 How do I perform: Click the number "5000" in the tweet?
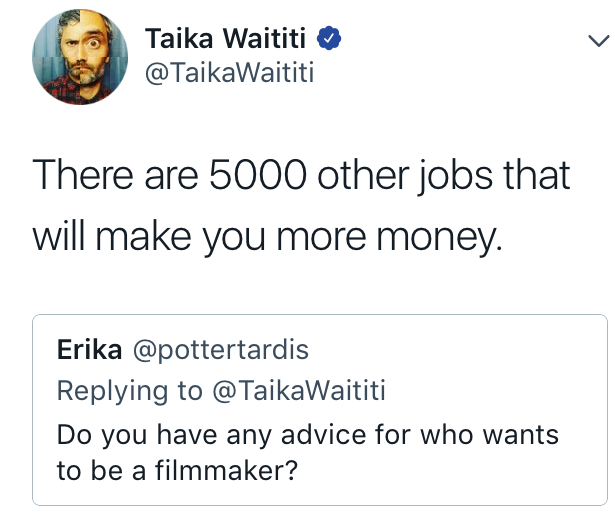click(258, 175)
